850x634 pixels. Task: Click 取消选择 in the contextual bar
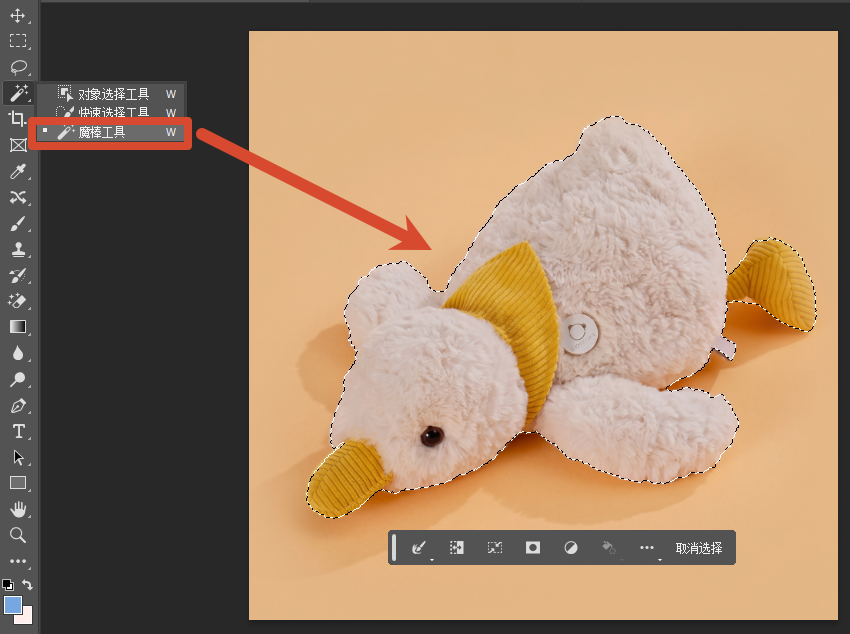(699, 548)
